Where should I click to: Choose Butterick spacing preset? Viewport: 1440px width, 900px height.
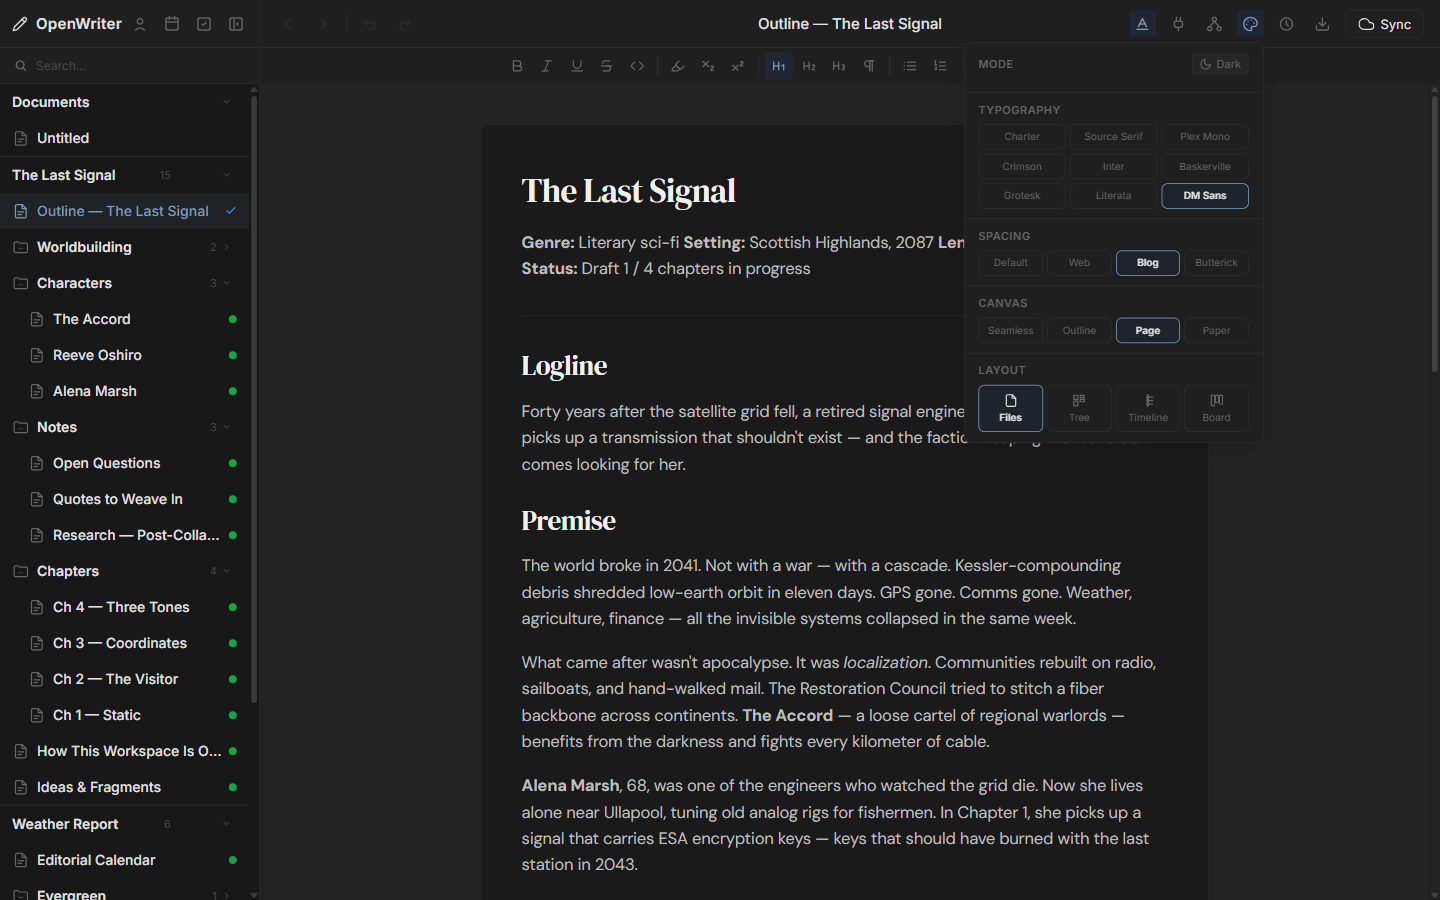[x=1216, y=263]
